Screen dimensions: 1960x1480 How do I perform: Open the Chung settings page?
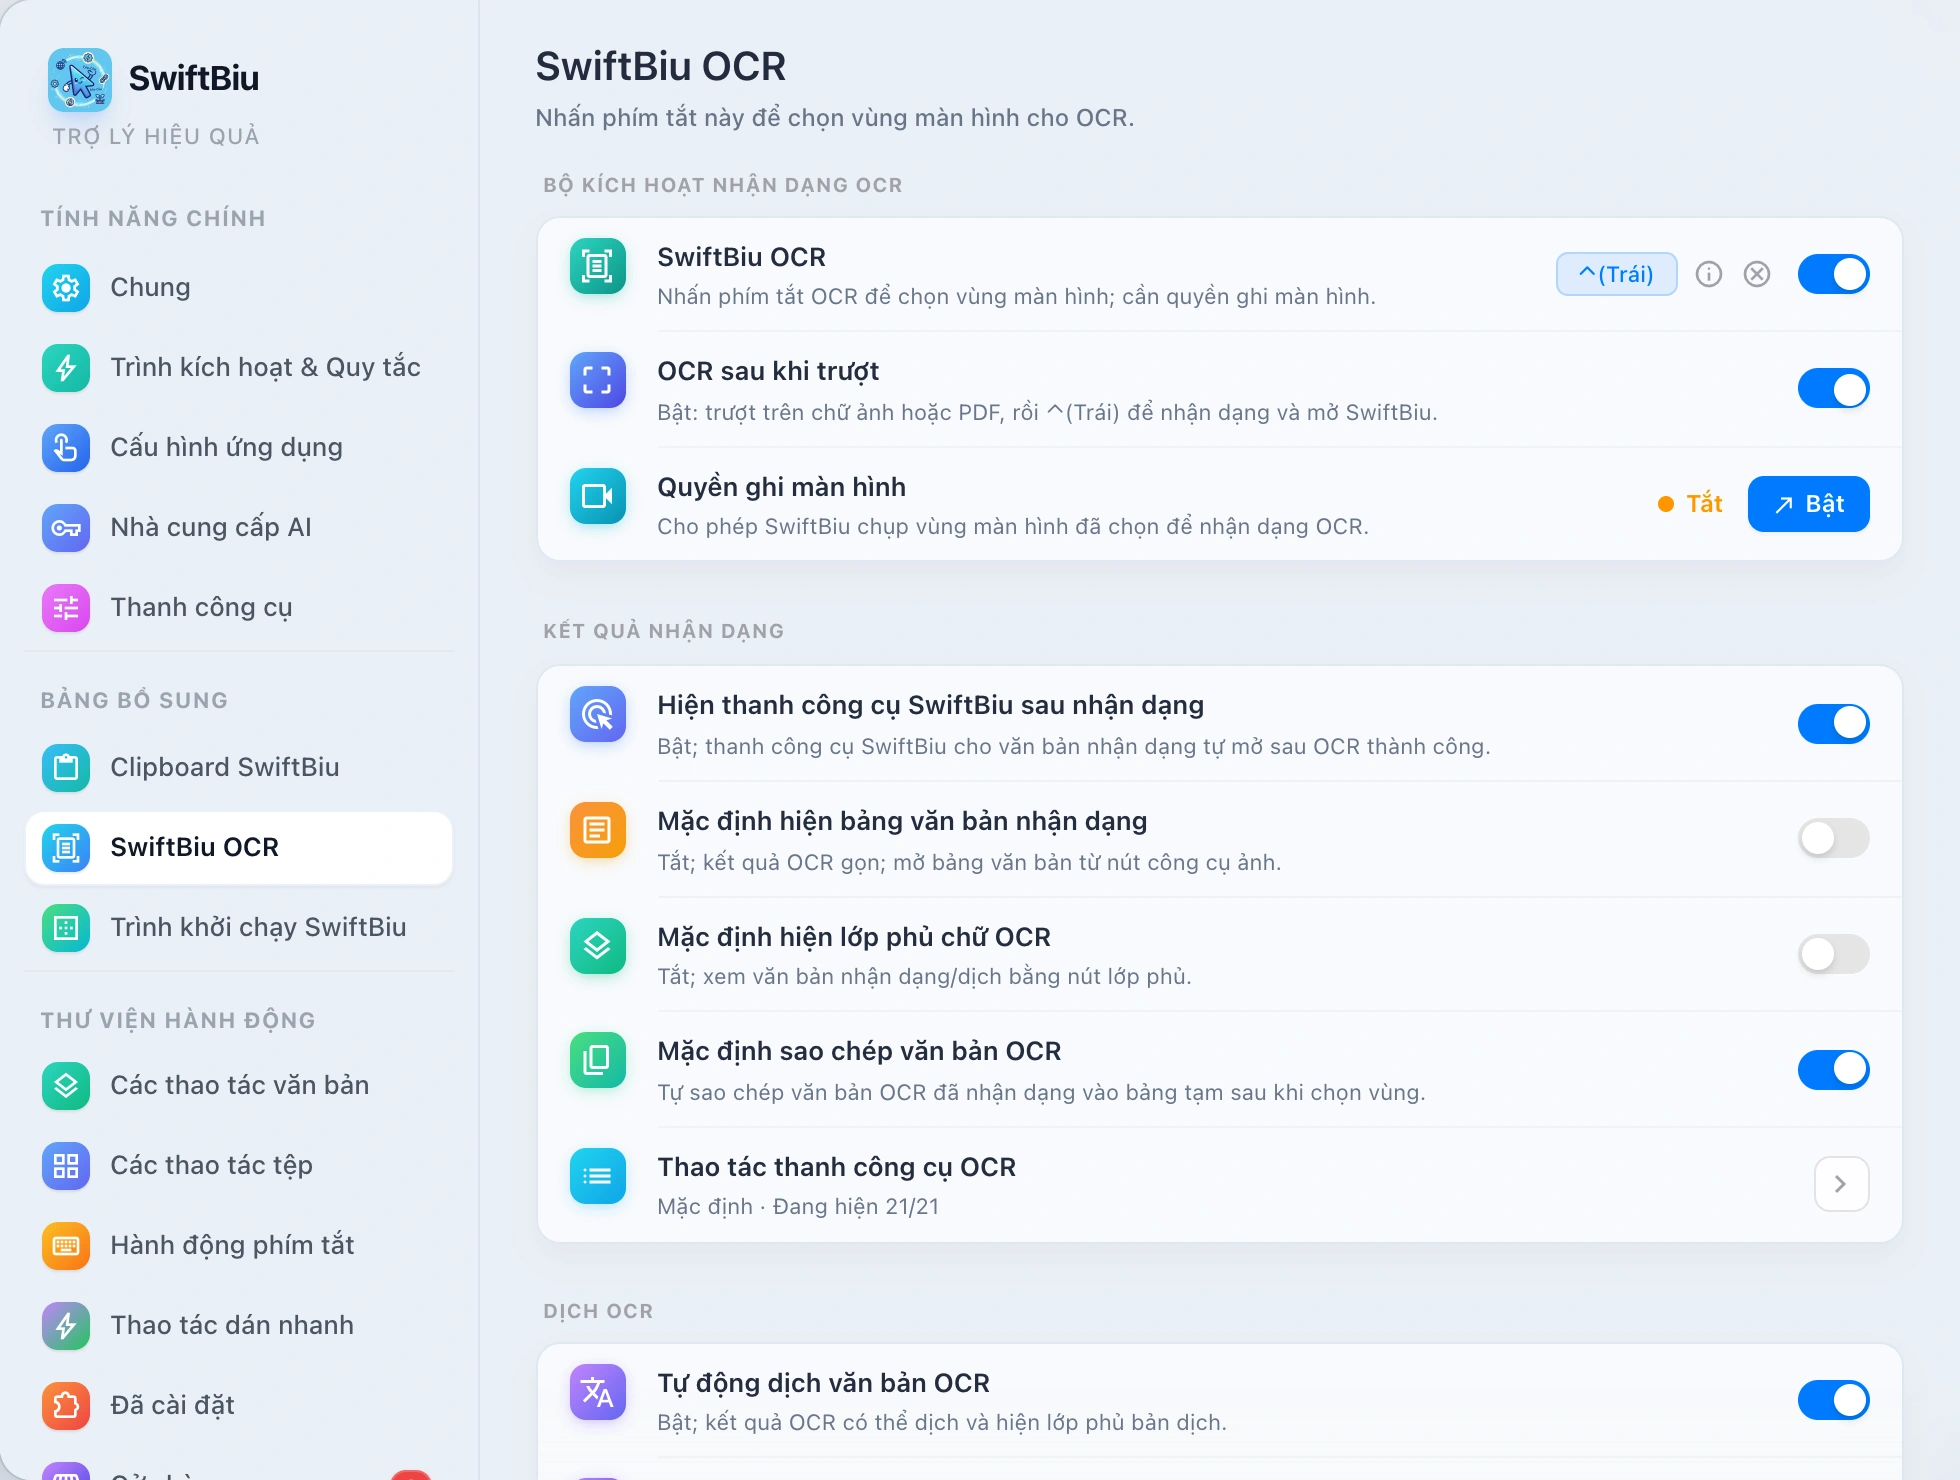(239, 288)
